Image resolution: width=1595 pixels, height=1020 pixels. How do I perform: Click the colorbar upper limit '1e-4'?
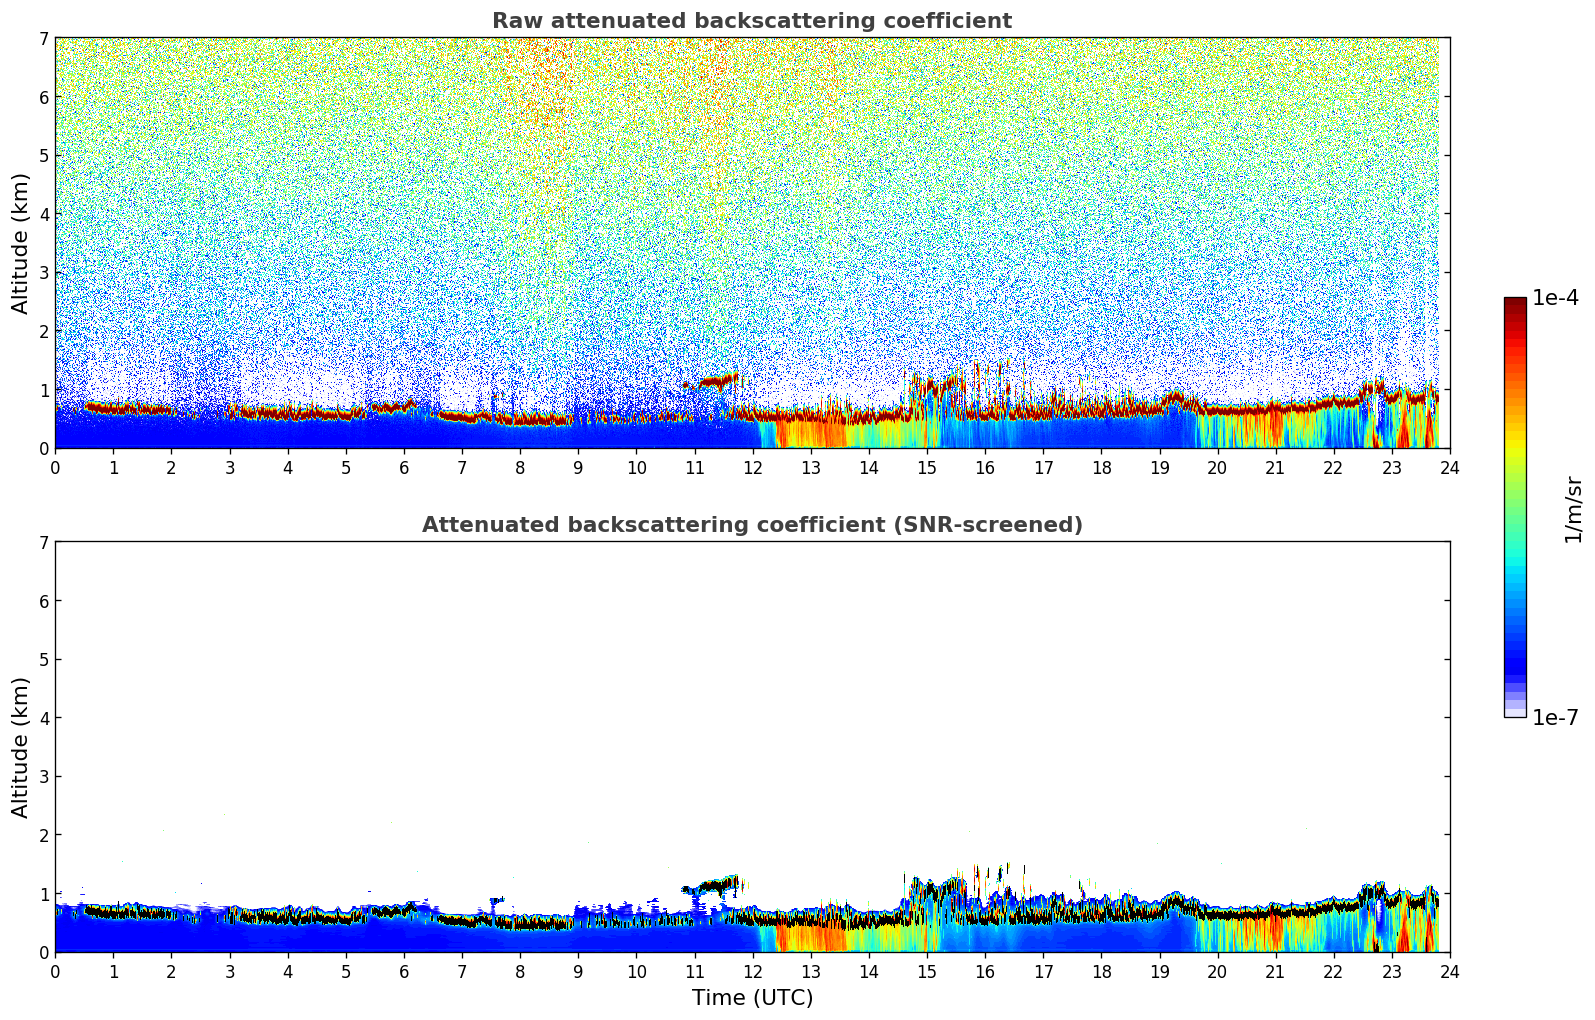(x=1555, y=298)
